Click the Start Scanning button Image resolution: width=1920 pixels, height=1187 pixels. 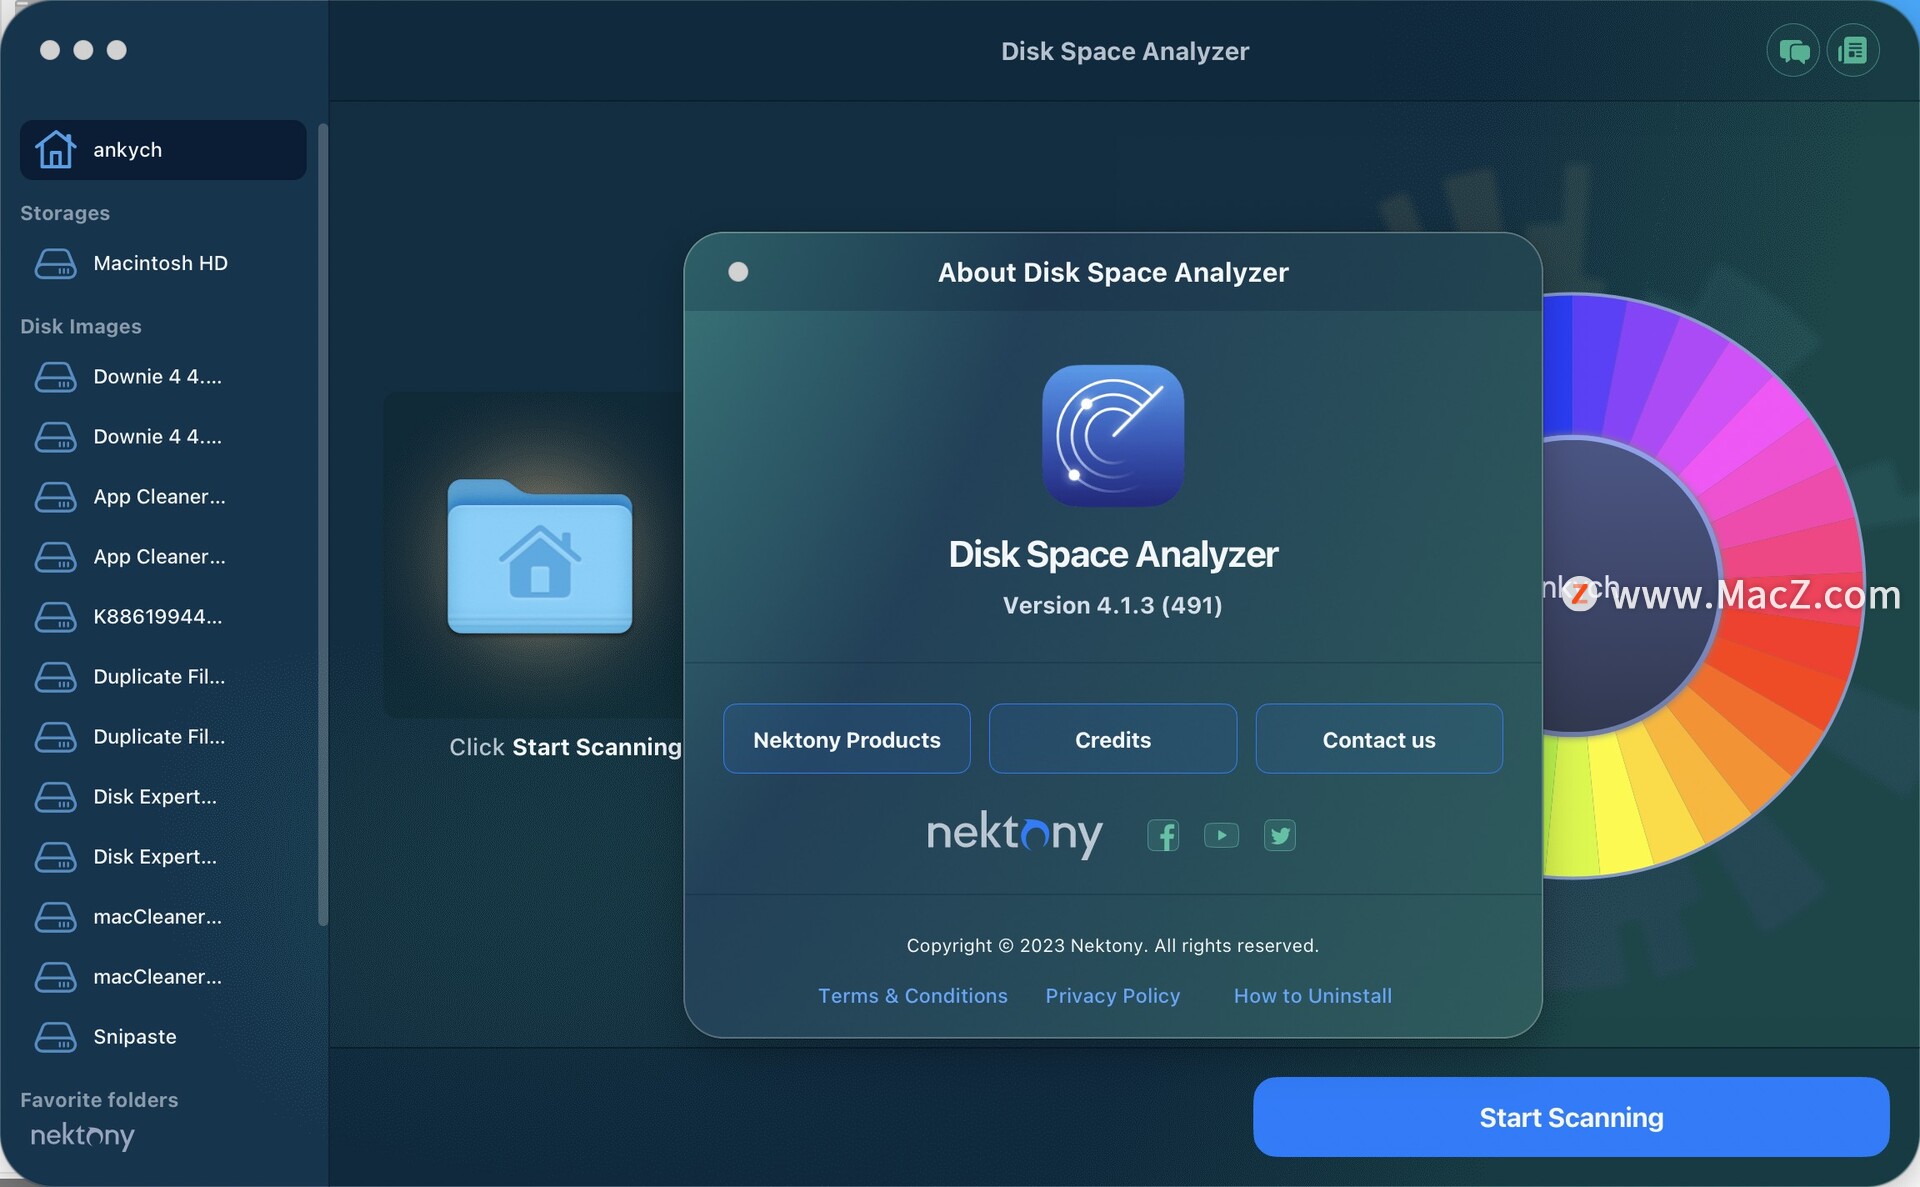coord(1571,1117)
